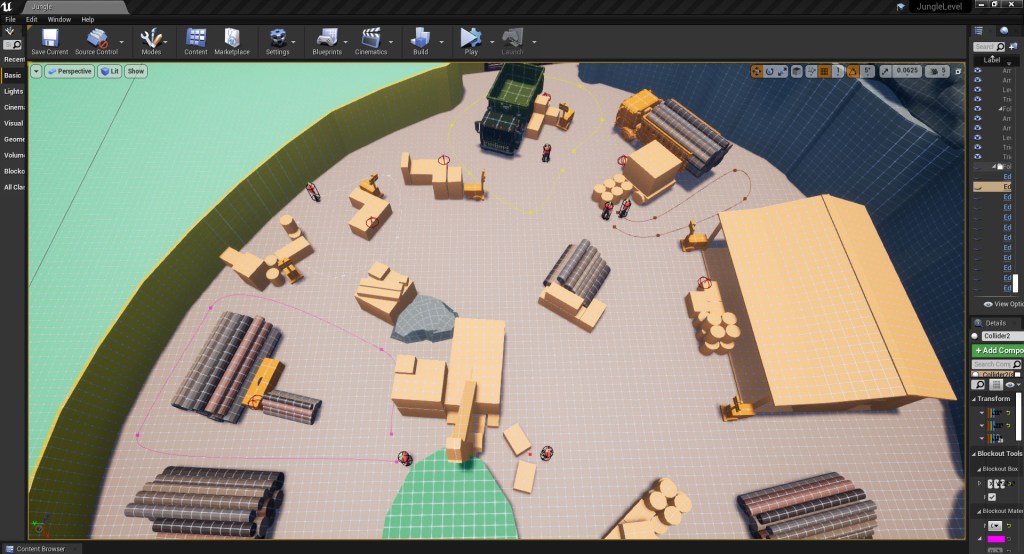Collapse the Transform section in Details

pyautogui.click(x=974, y=399)
